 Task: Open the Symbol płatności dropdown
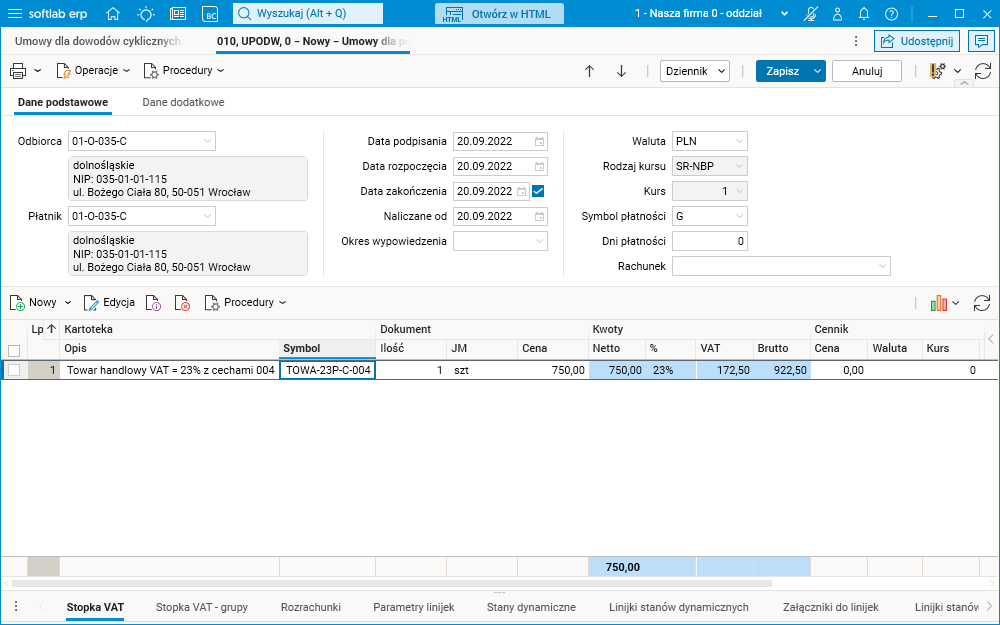(739, 216)
